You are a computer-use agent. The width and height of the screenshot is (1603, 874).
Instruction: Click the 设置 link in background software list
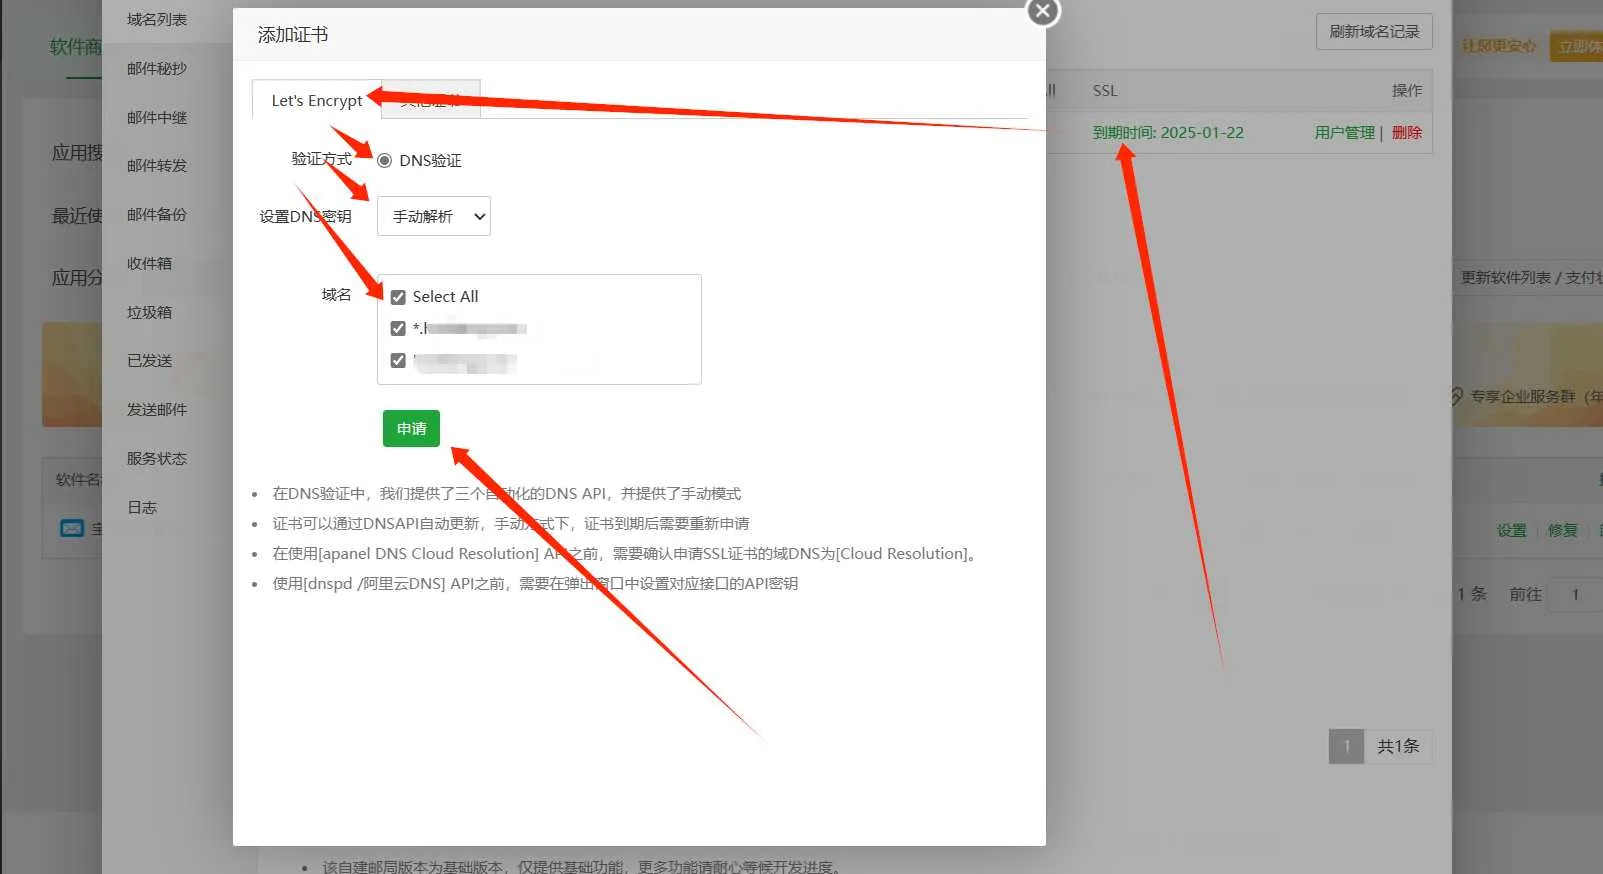point(1511,530)
